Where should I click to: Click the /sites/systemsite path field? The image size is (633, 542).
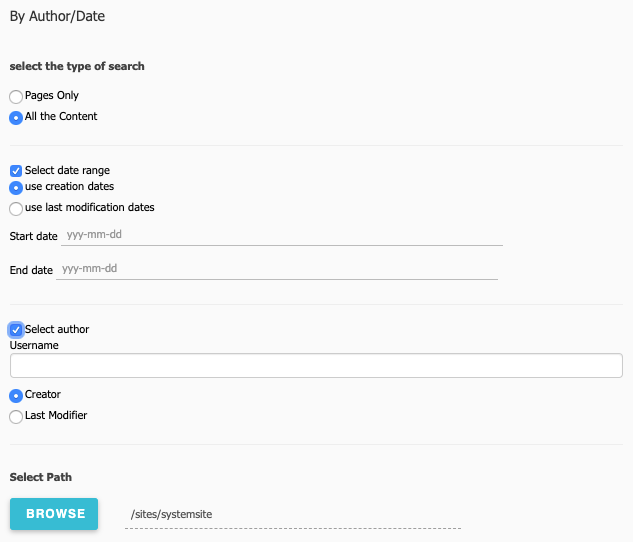(x=294, y=514)
